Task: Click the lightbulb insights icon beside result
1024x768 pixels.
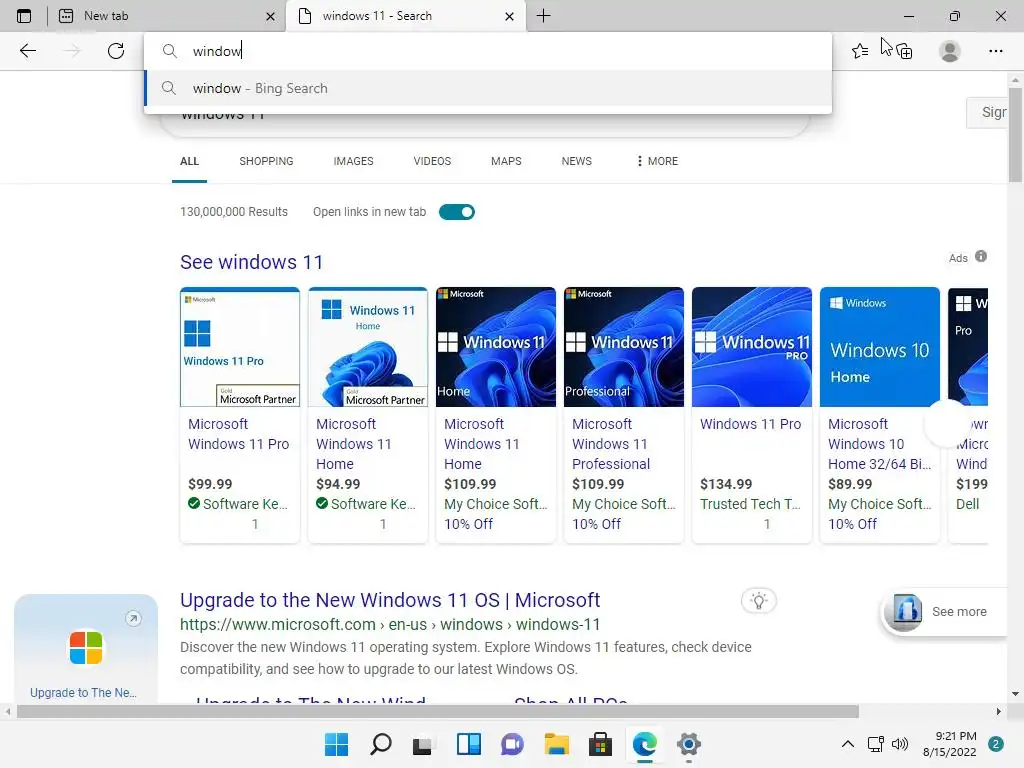Action: (759, 601)
